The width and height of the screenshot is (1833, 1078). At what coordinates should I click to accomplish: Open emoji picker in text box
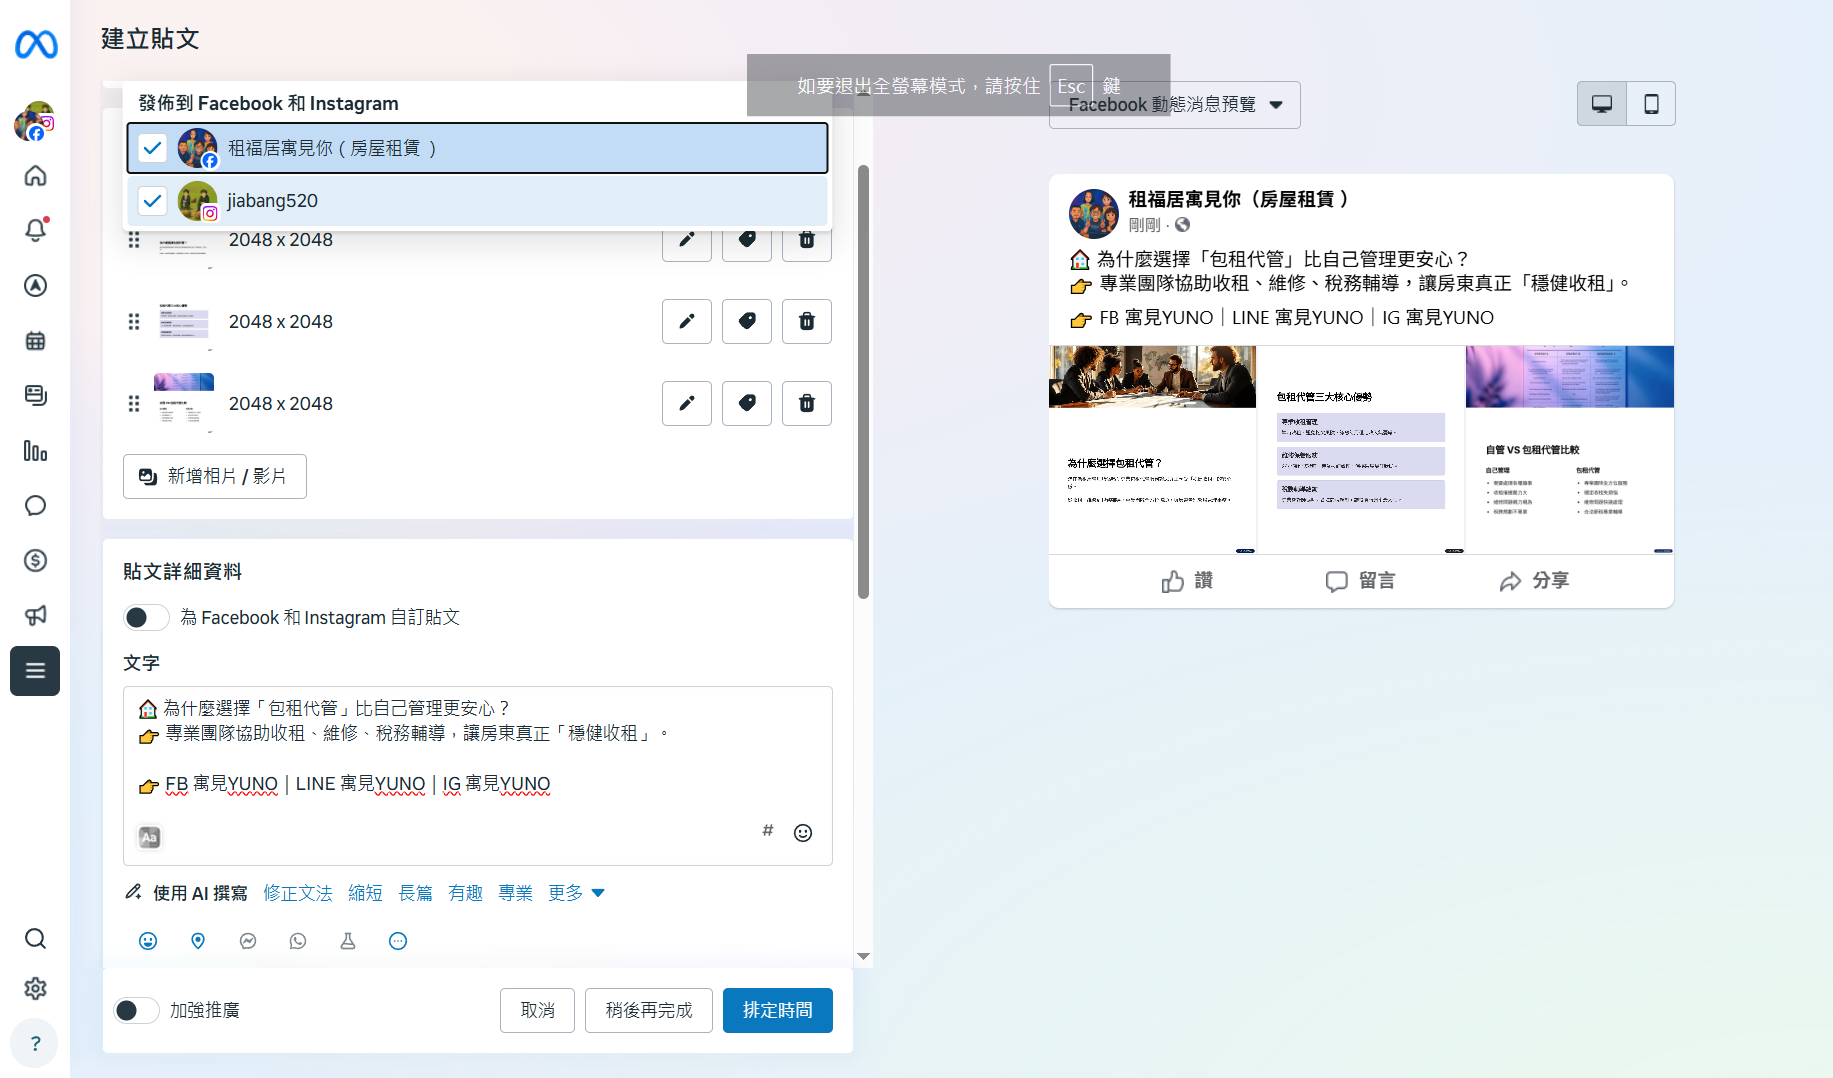[802, 833]
